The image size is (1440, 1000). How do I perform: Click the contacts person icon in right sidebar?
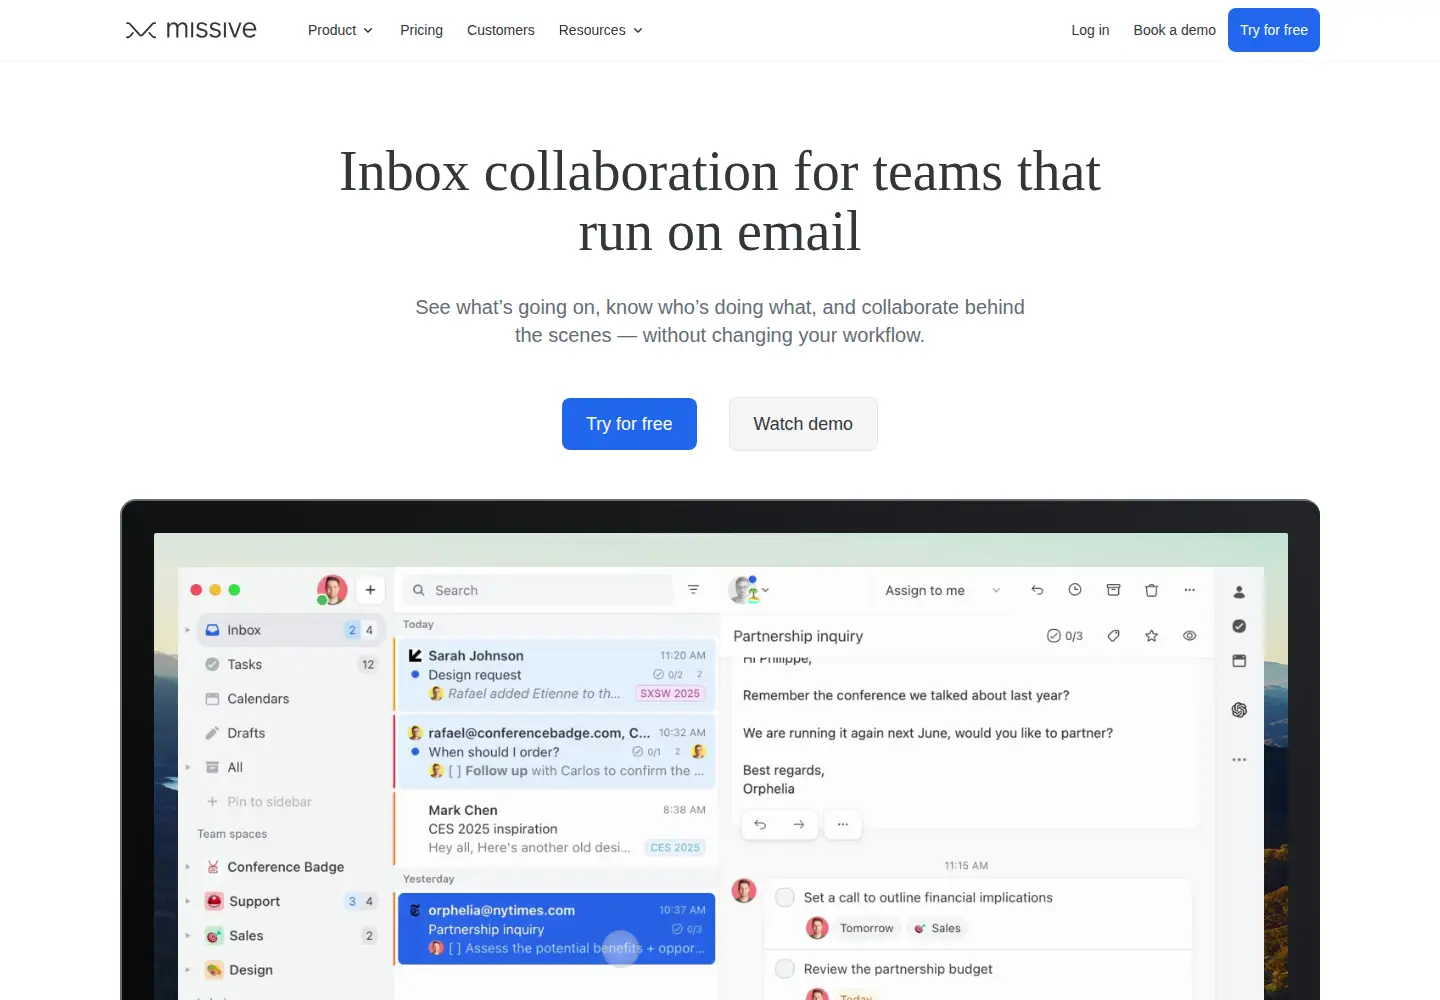(x=1239, y=592)
